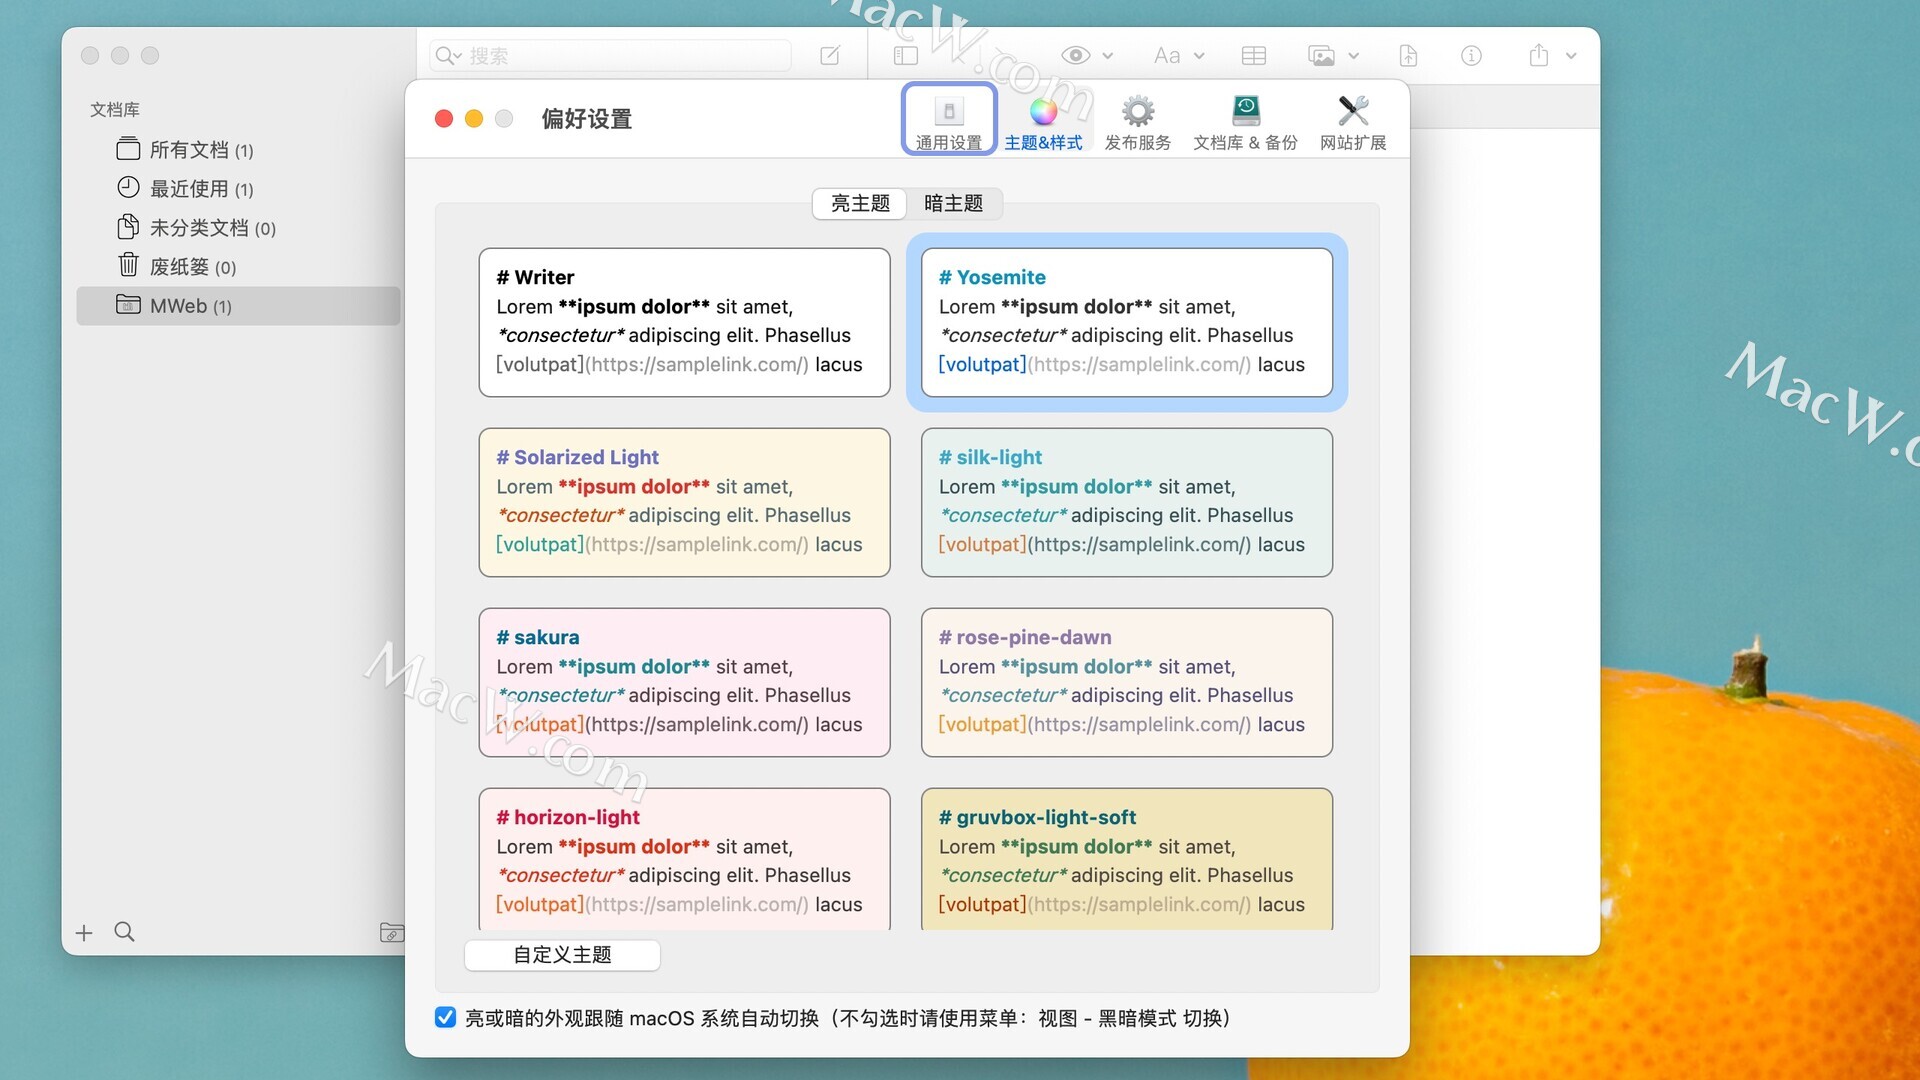Select the silk-light theme card

tap(1126, 502)
